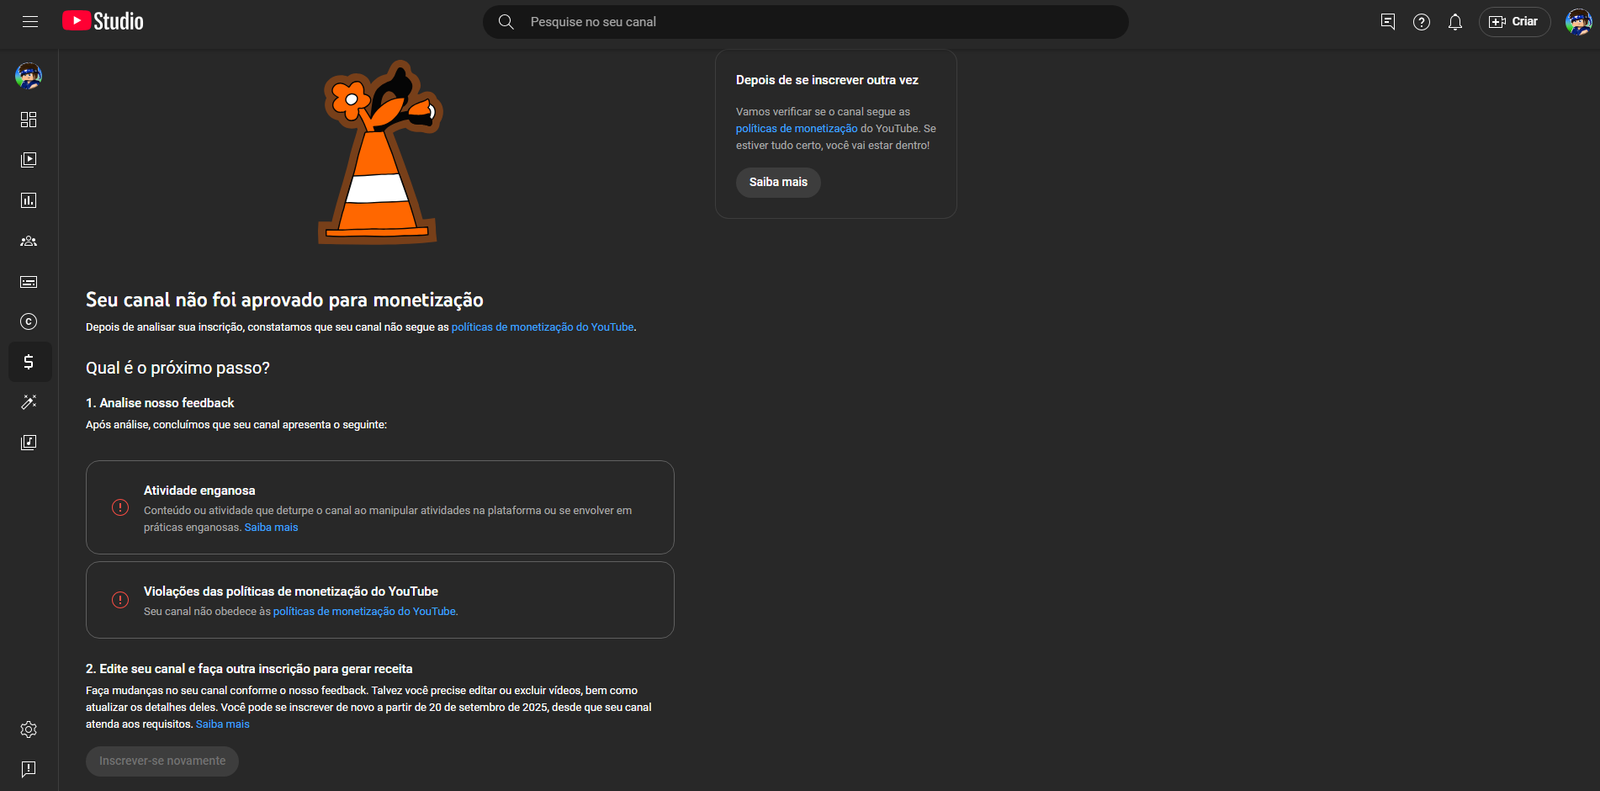This screenshot has height=791, width=1600.
Task: Open the Subtitles sidebar icon
Action: pos(29,282)
